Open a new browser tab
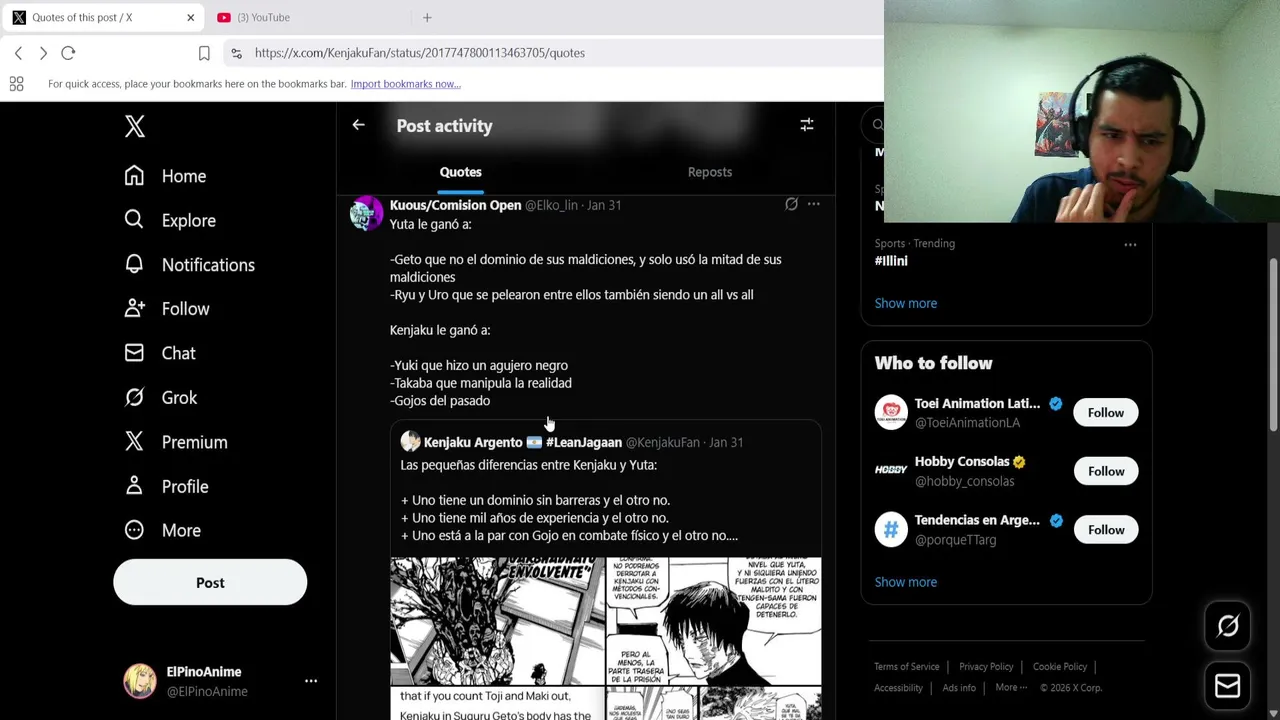1280x720 pixels. point(427,17)
